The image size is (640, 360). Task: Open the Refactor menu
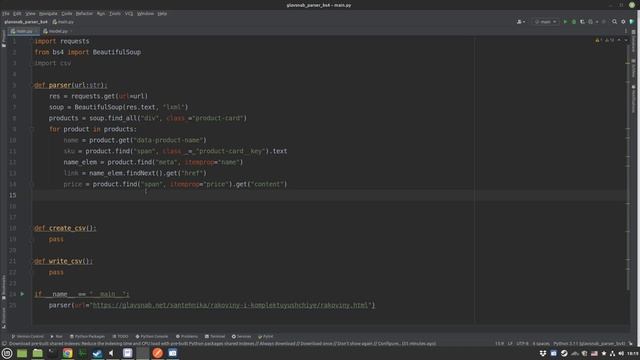84,13
